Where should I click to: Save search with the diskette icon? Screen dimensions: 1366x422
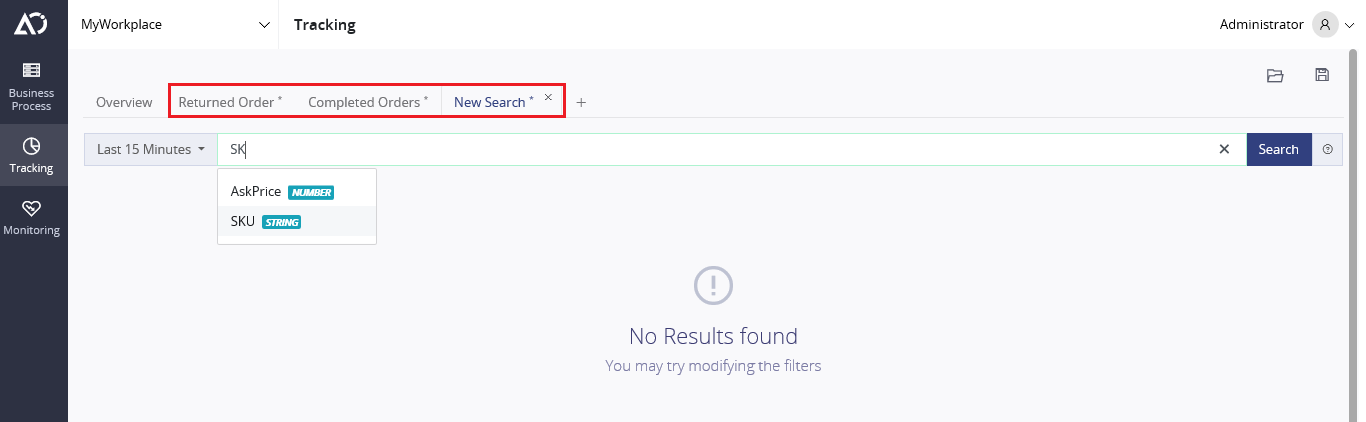click(1322, 75)
